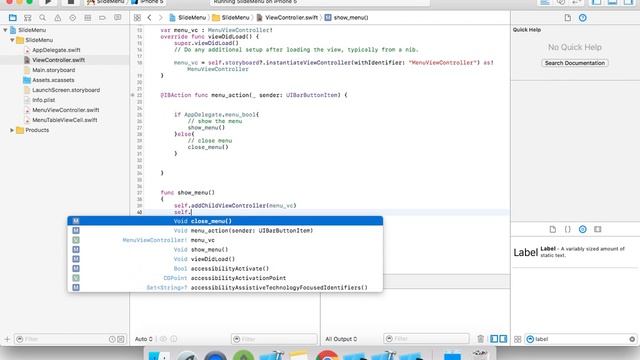Show the Media library
Screen dimensions: 640x360
point(598,229)
